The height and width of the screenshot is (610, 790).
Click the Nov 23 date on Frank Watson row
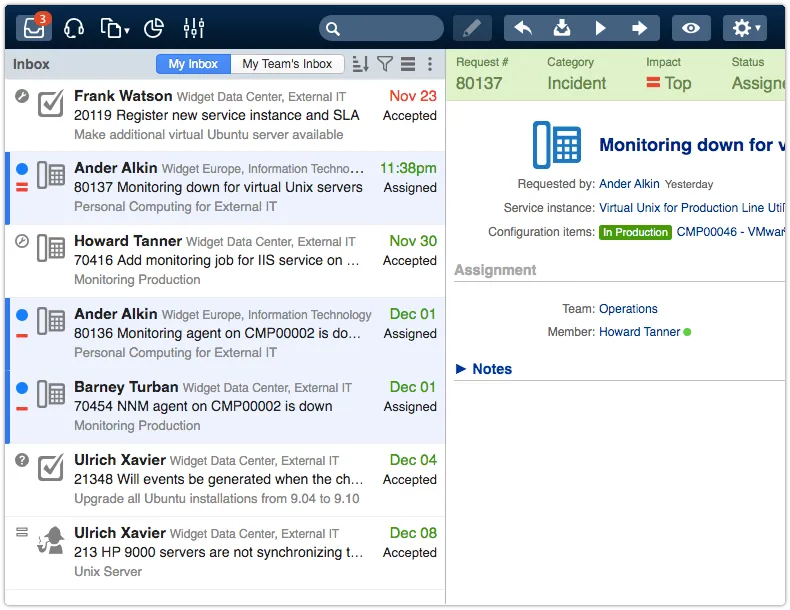tap(413, 96)
